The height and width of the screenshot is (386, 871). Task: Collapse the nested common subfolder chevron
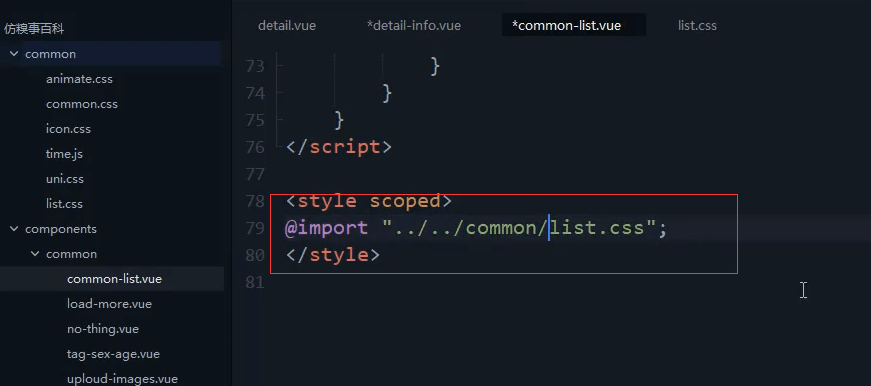(35, 254)
